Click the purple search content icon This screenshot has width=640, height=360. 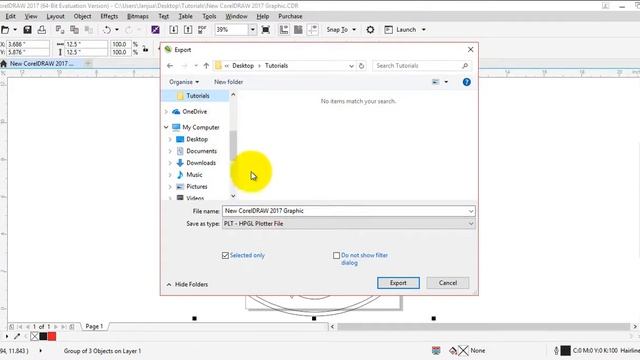click(155, 30)
